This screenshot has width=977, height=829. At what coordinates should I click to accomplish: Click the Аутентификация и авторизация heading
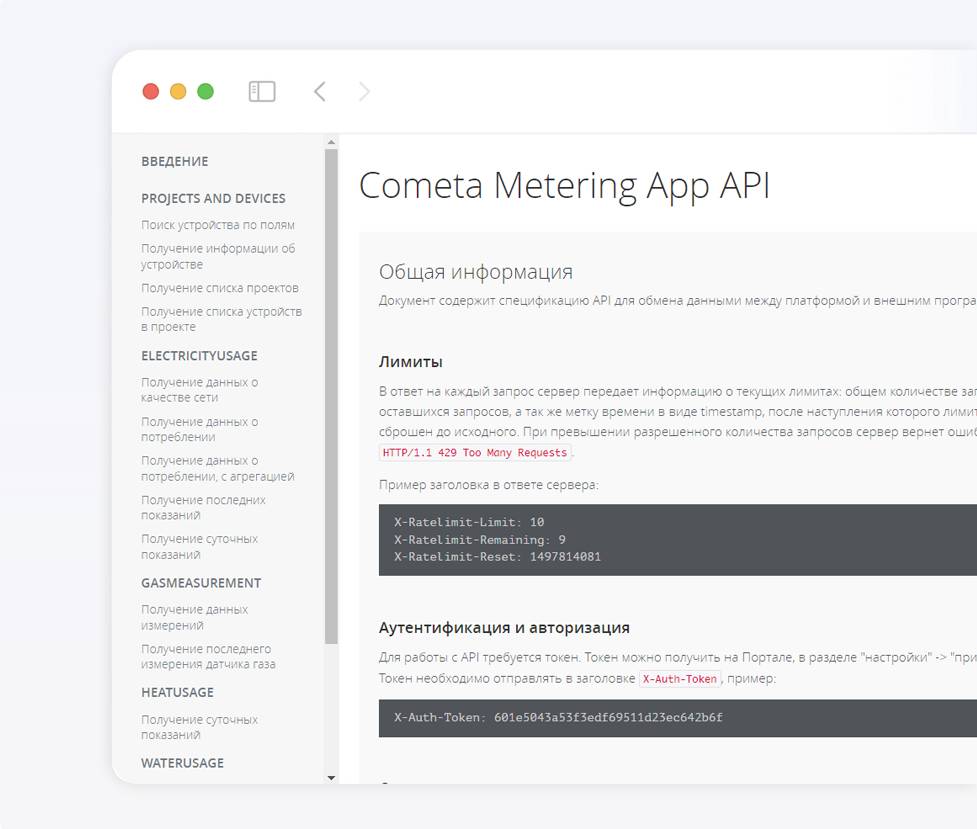point(504,628)
